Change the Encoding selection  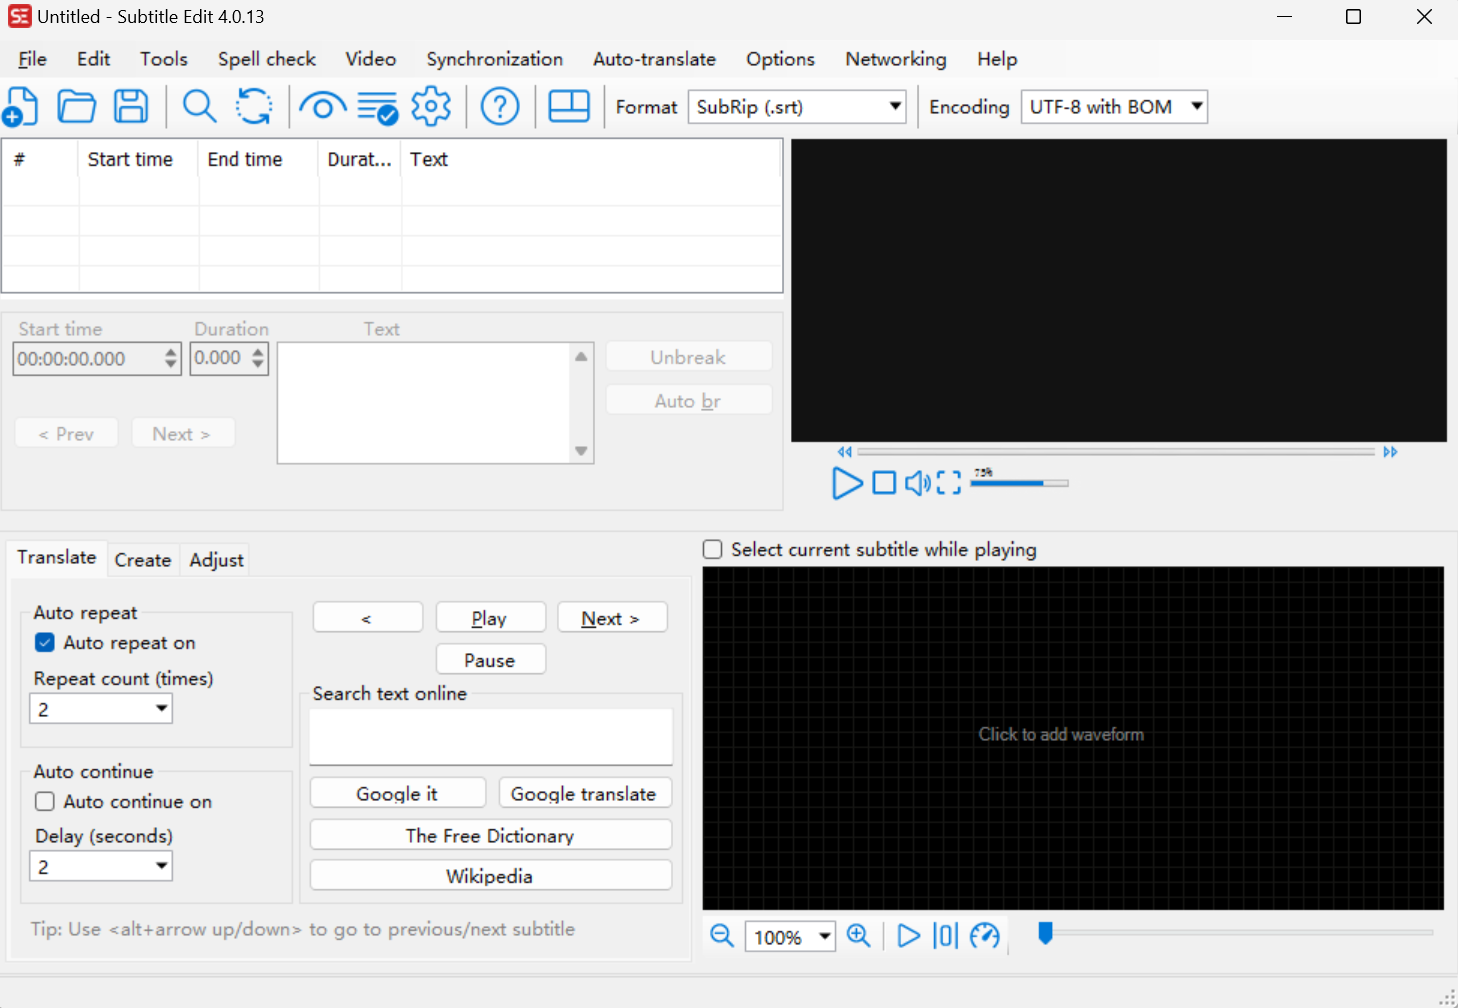1196,106
